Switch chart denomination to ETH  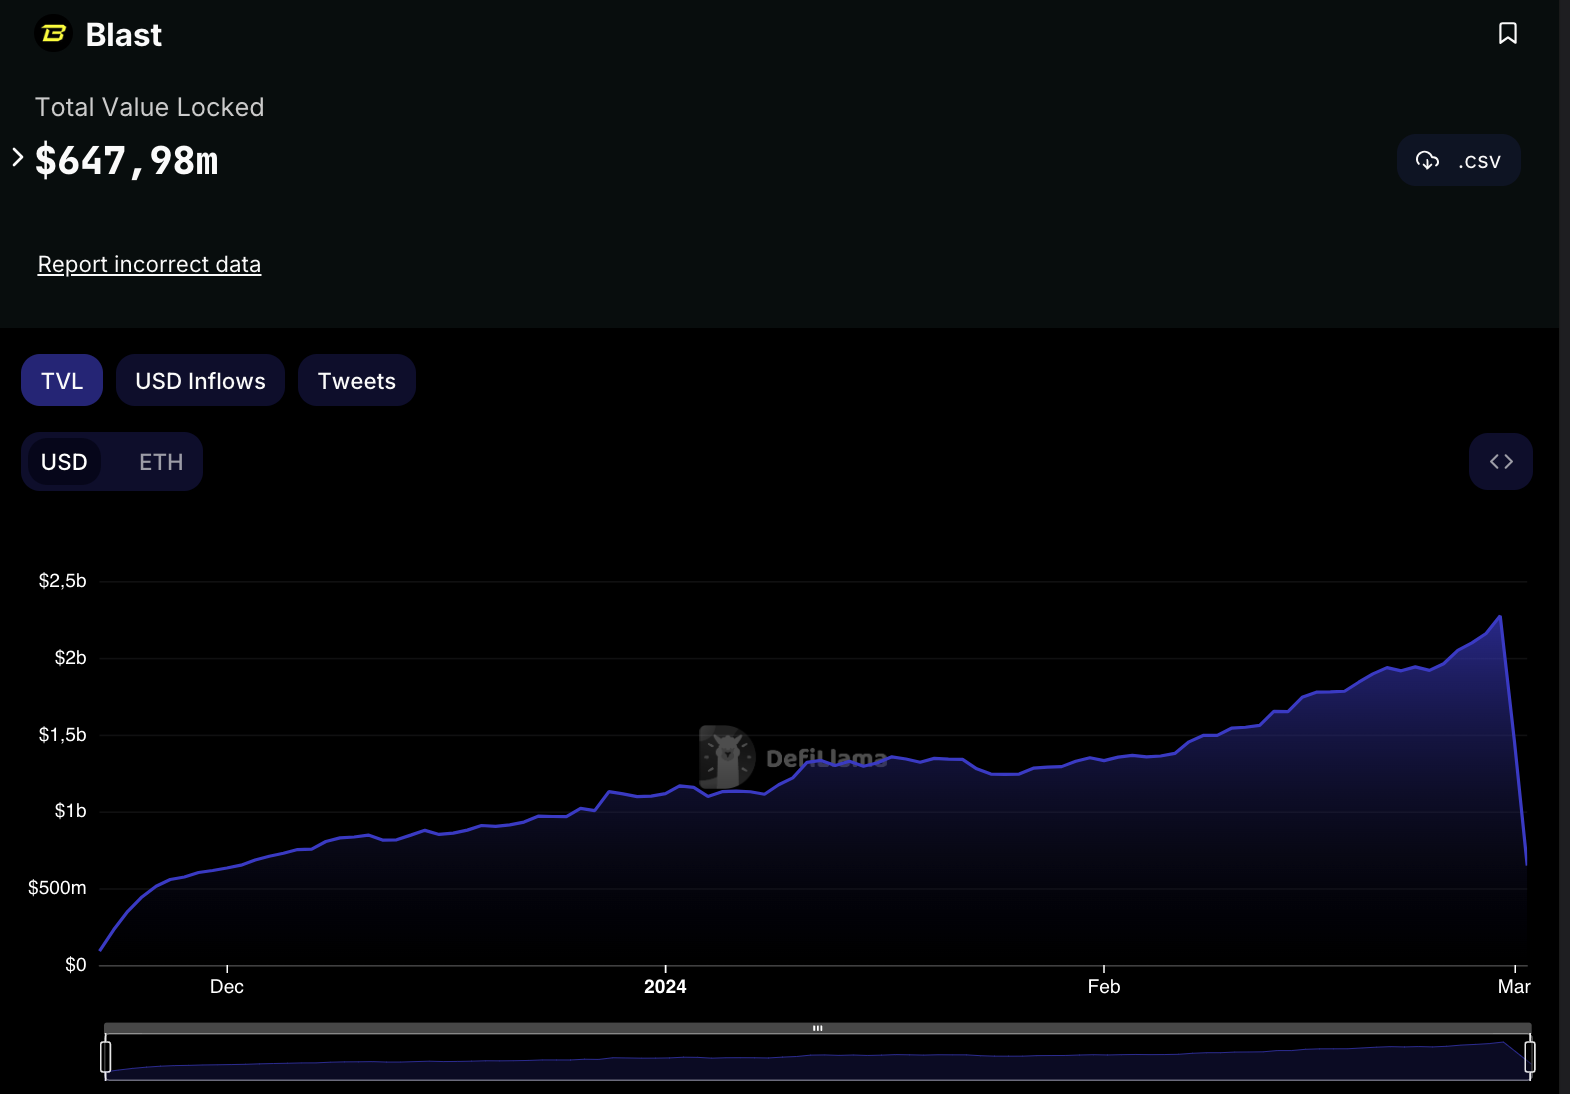pyautogui.click(x=161, y=462)
